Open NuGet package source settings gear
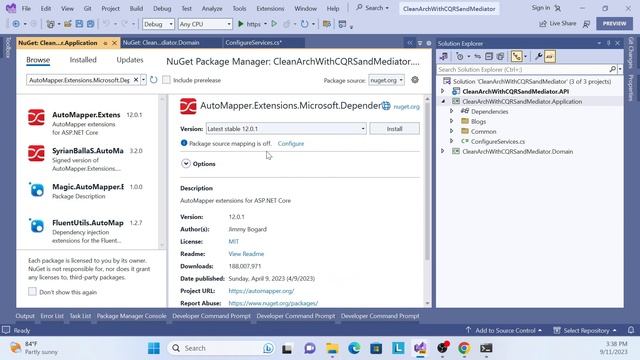The image size is (640, 360). point(415,80)
